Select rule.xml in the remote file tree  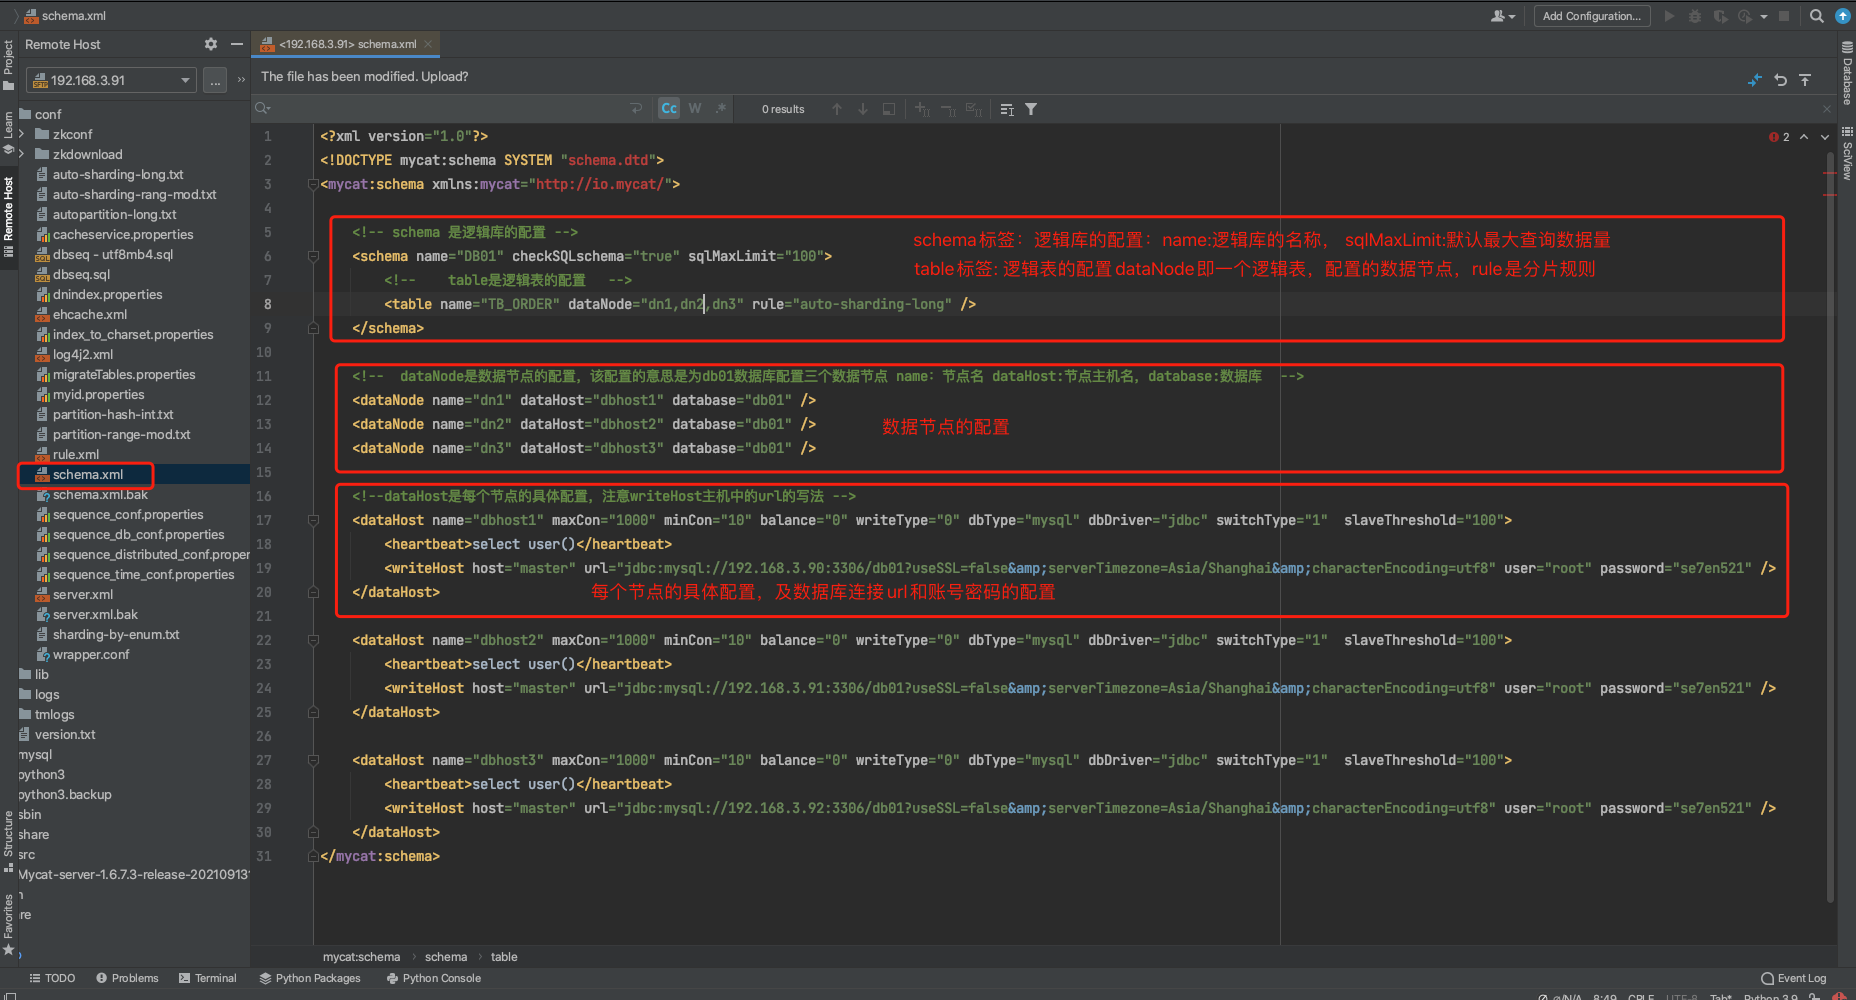(76, 454)
